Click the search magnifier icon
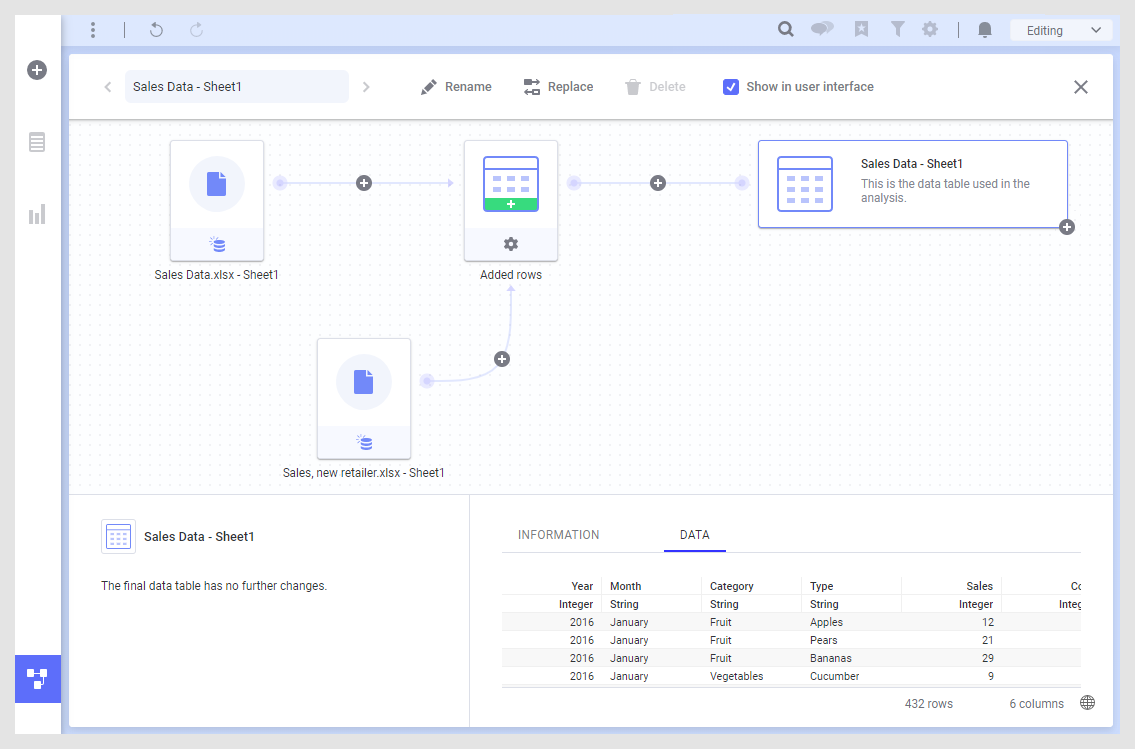This screenshot has height=749, width=1135. (x=786, y=30)
